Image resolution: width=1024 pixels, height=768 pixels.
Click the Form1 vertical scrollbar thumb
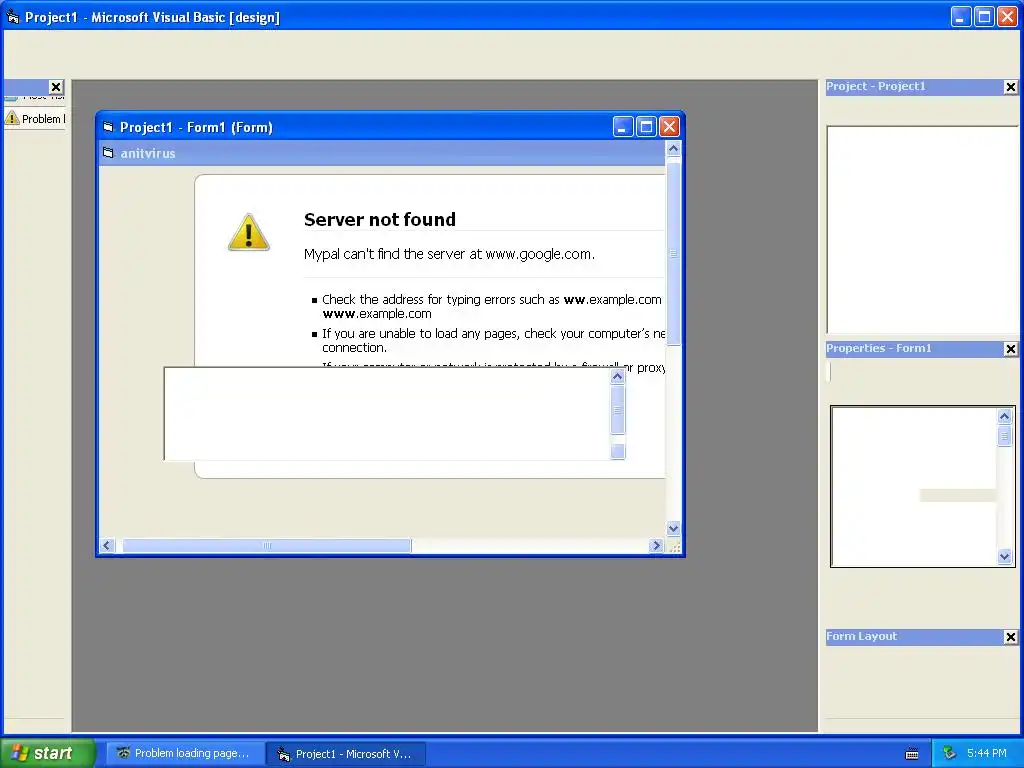[x=673, y=253]
